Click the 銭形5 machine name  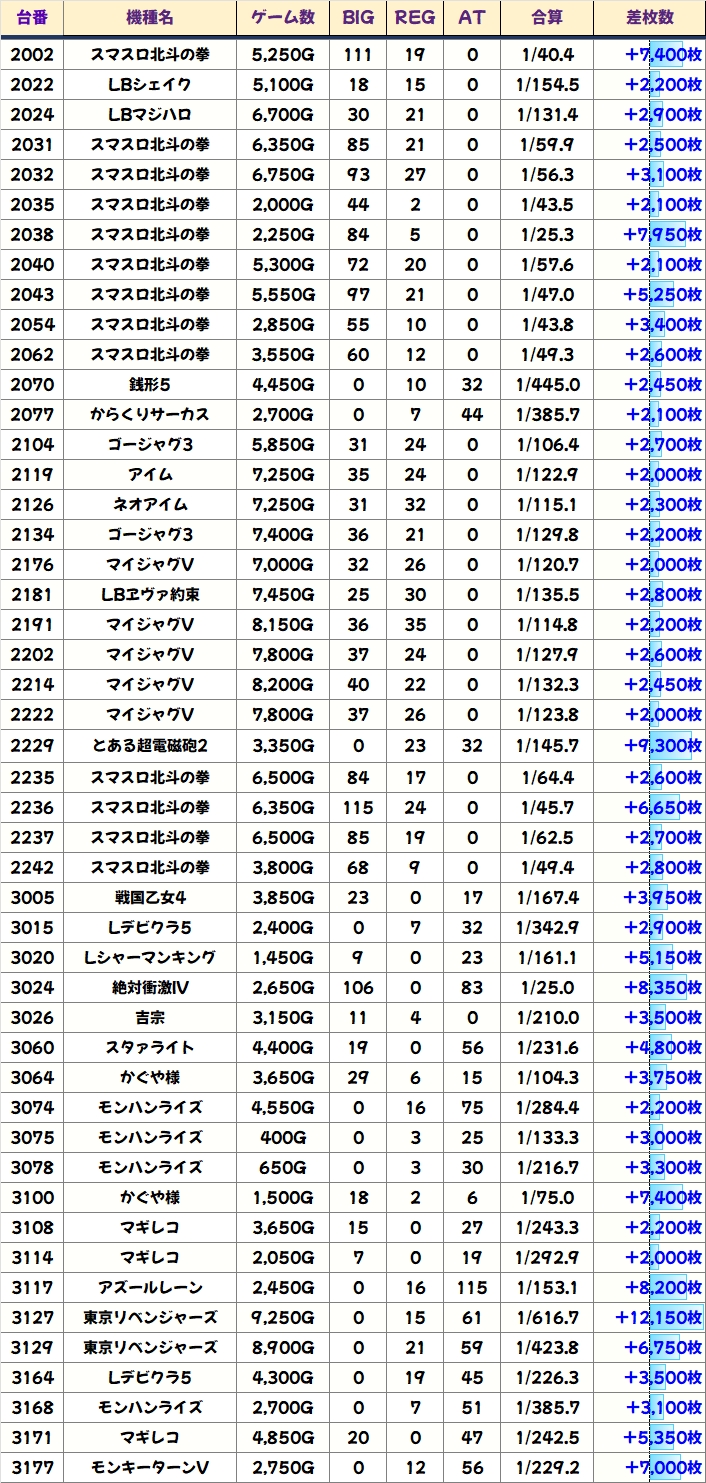tap(150, 384)
